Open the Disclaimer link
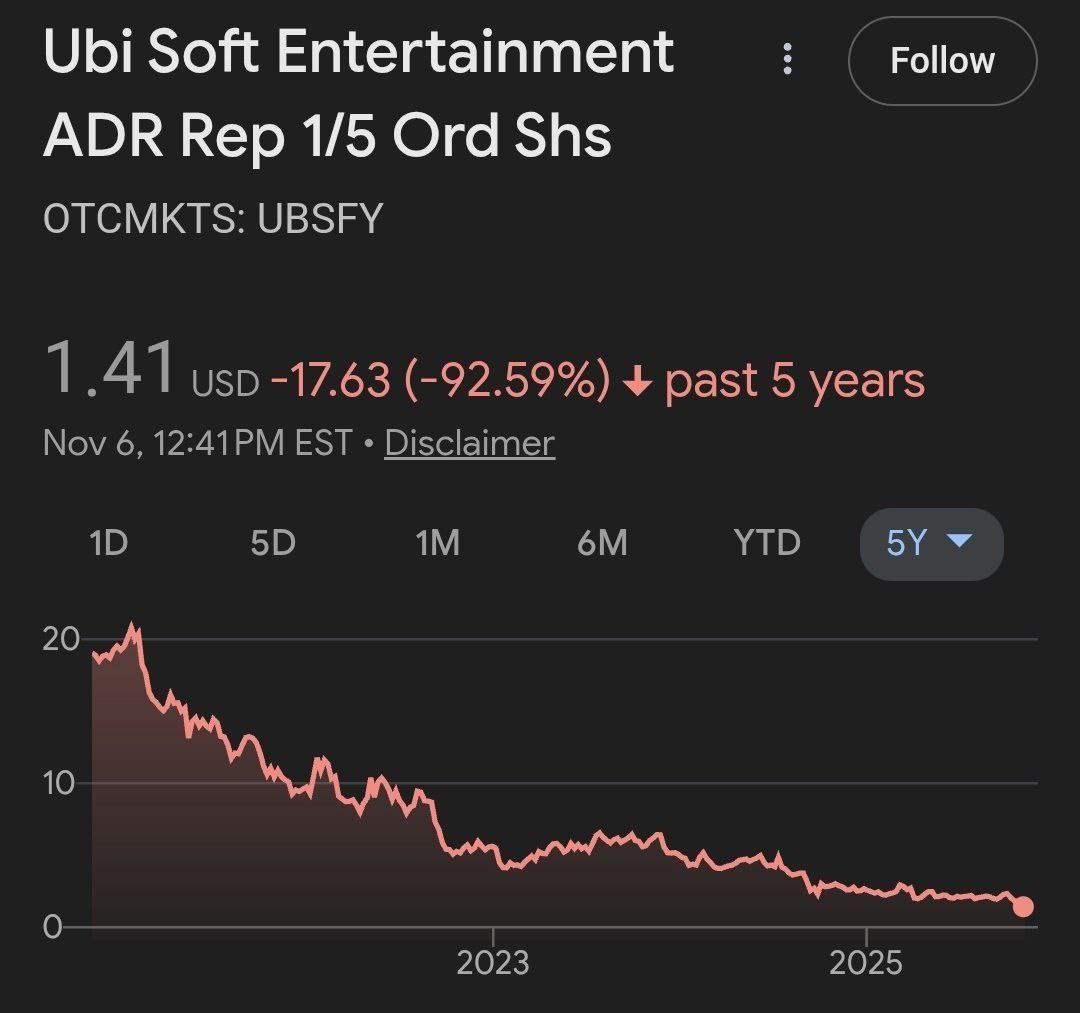 tap(469, 442)
